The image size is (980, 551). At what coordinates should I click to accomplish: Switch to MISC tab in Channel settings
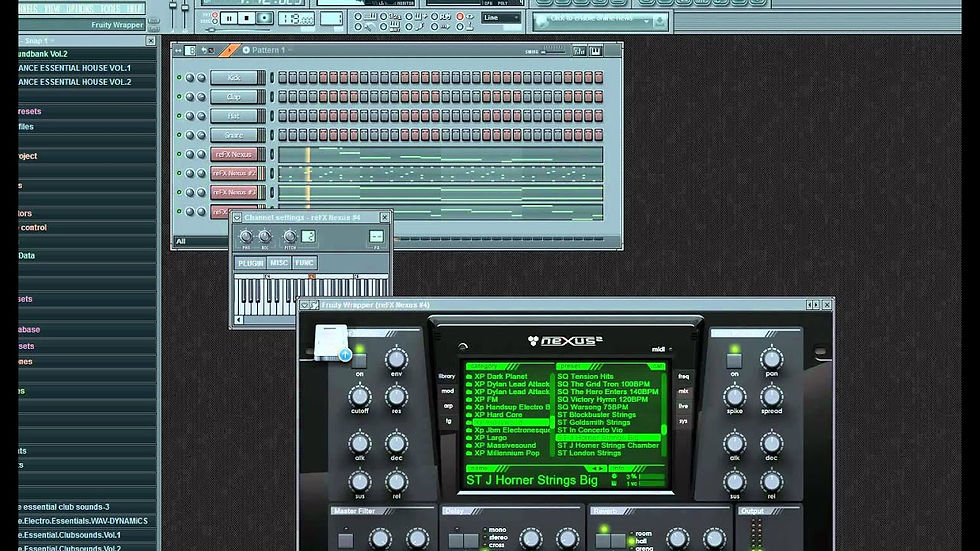pyautogui.click(x=279, y=263)
